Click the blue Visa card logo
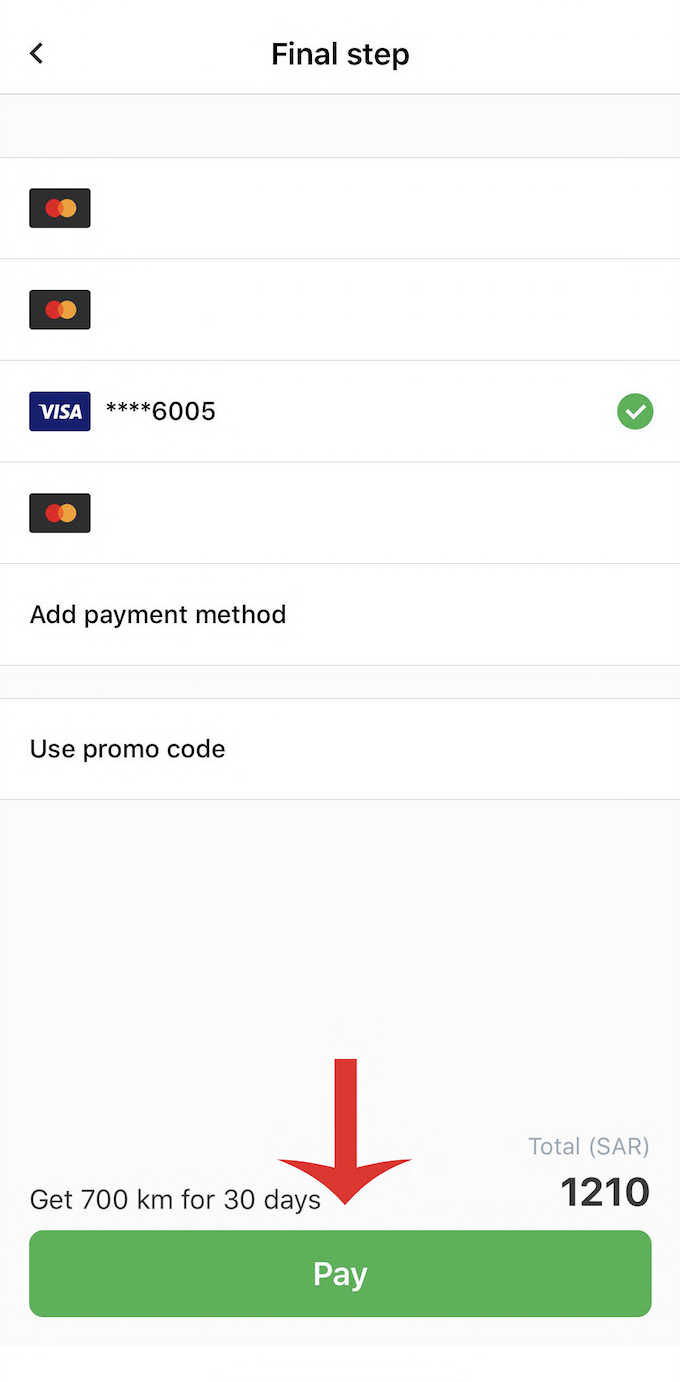The width and height of the screenshot is (680, 1382). coord(60,411)
